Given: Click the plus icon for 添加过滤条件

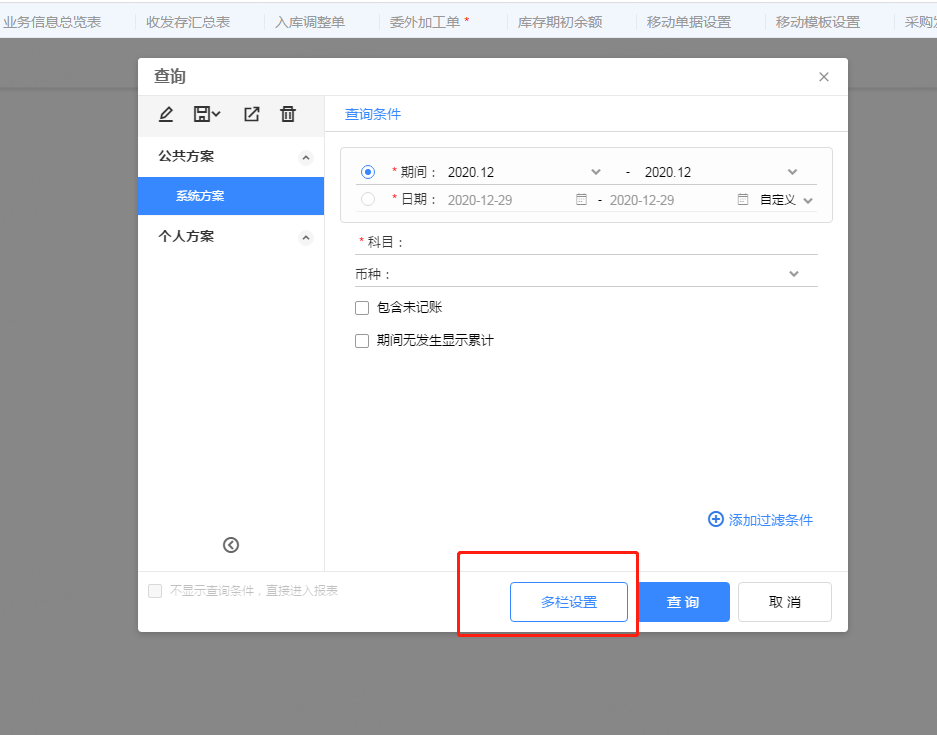Looking at the screenshot, I should tap(715, 519).
